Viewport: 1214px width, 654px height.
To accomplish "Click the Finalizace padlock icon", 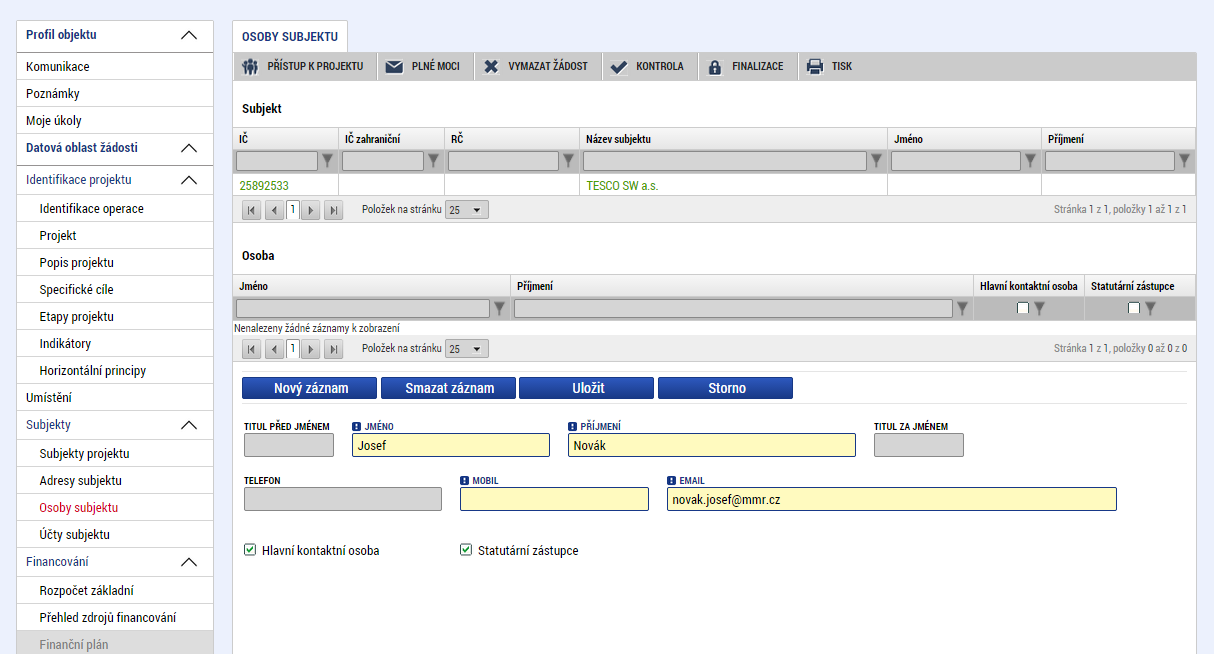I will pos(714,67).
